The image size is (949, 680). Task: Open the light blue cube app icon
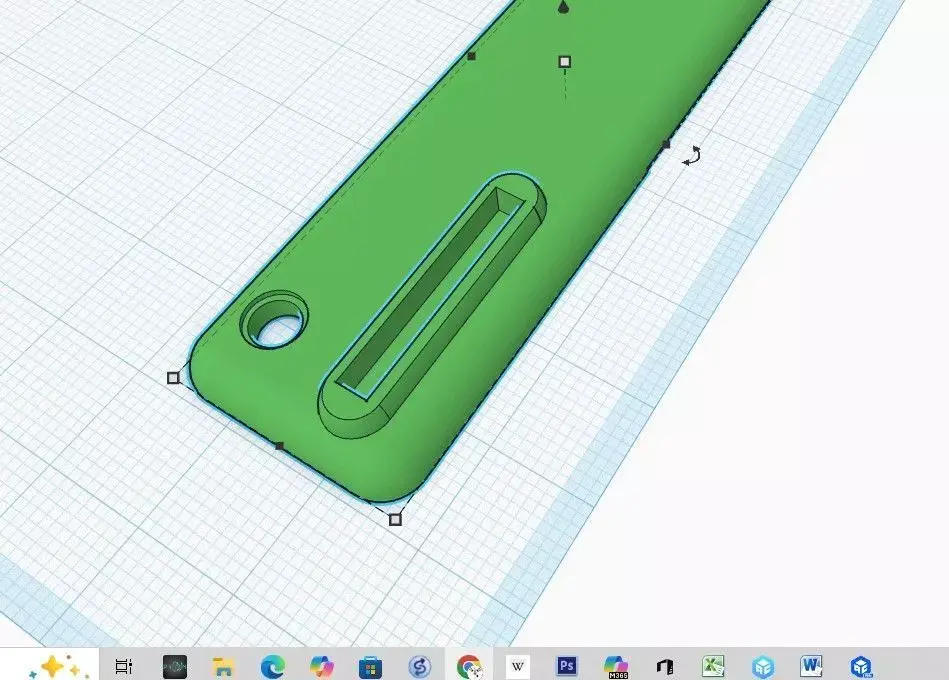[x=763, y=667]
